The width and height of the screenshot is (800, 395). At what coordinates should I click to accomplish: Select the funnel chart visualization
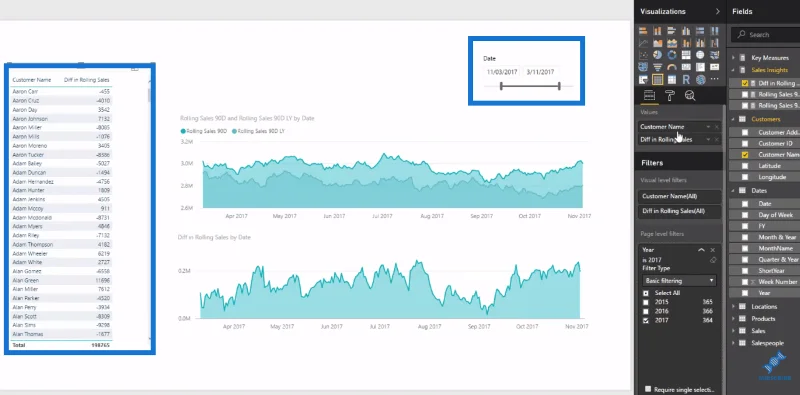click(x=658, y=67)
